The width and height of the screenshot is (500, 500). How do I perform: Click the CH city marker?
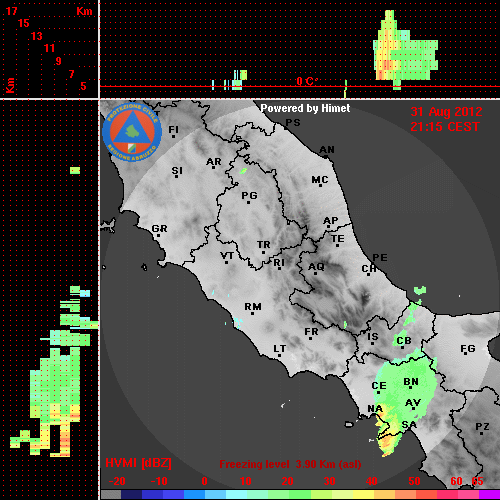coord(369,275)
